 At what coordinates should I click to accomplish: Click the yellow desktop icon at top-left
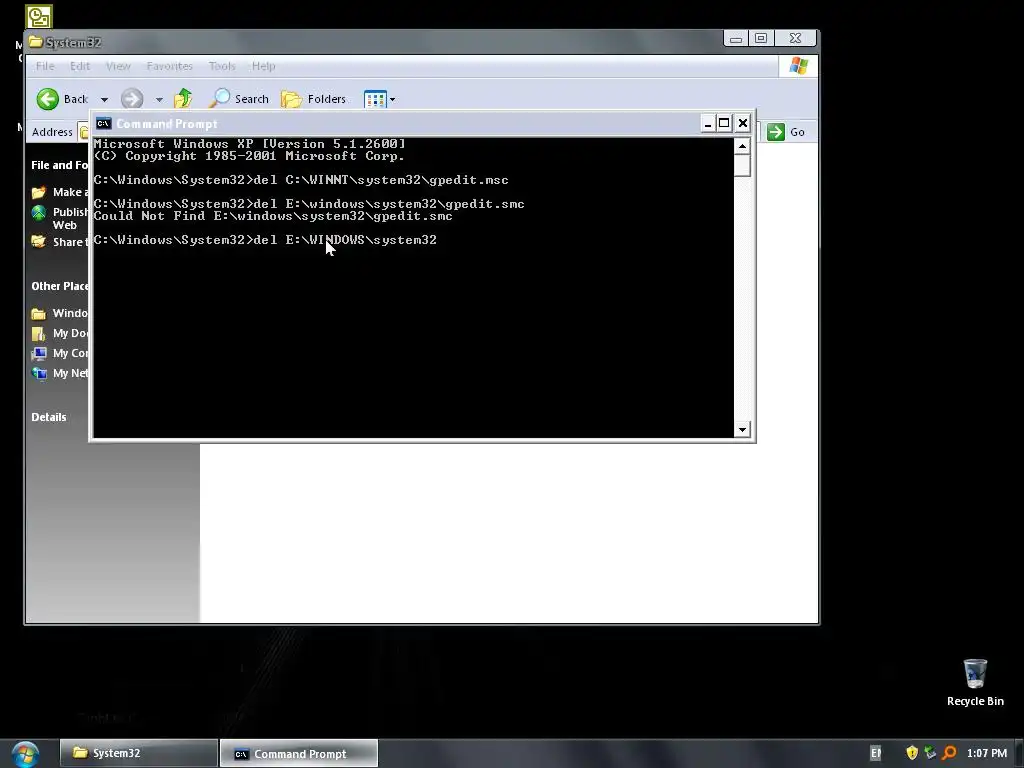click(x=39, y=17)
